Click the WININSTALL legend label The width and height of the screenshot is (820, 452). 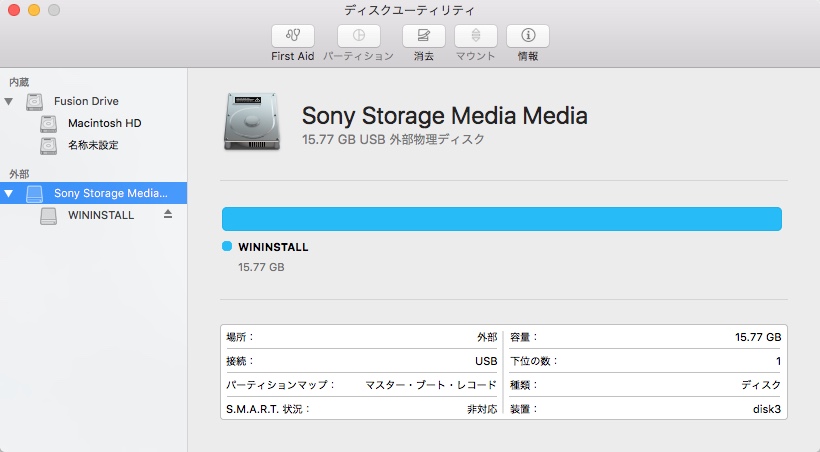[273, 247]
